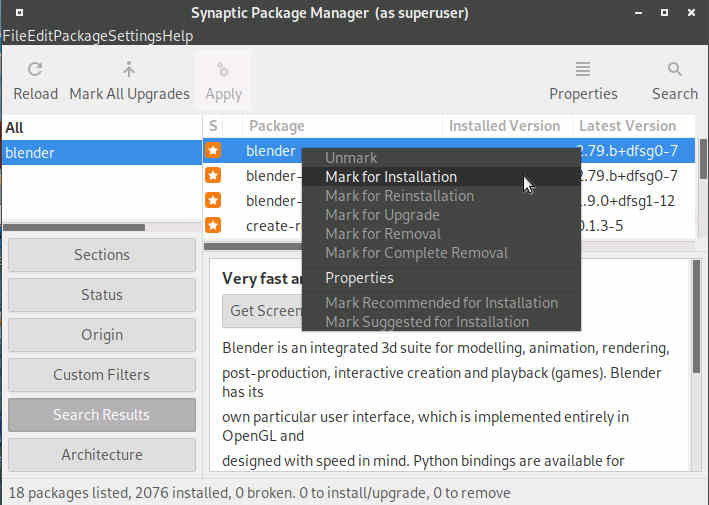Screen dimensions: 709x505
Task: Sort by the S status column header
Action: pos(213,126)
